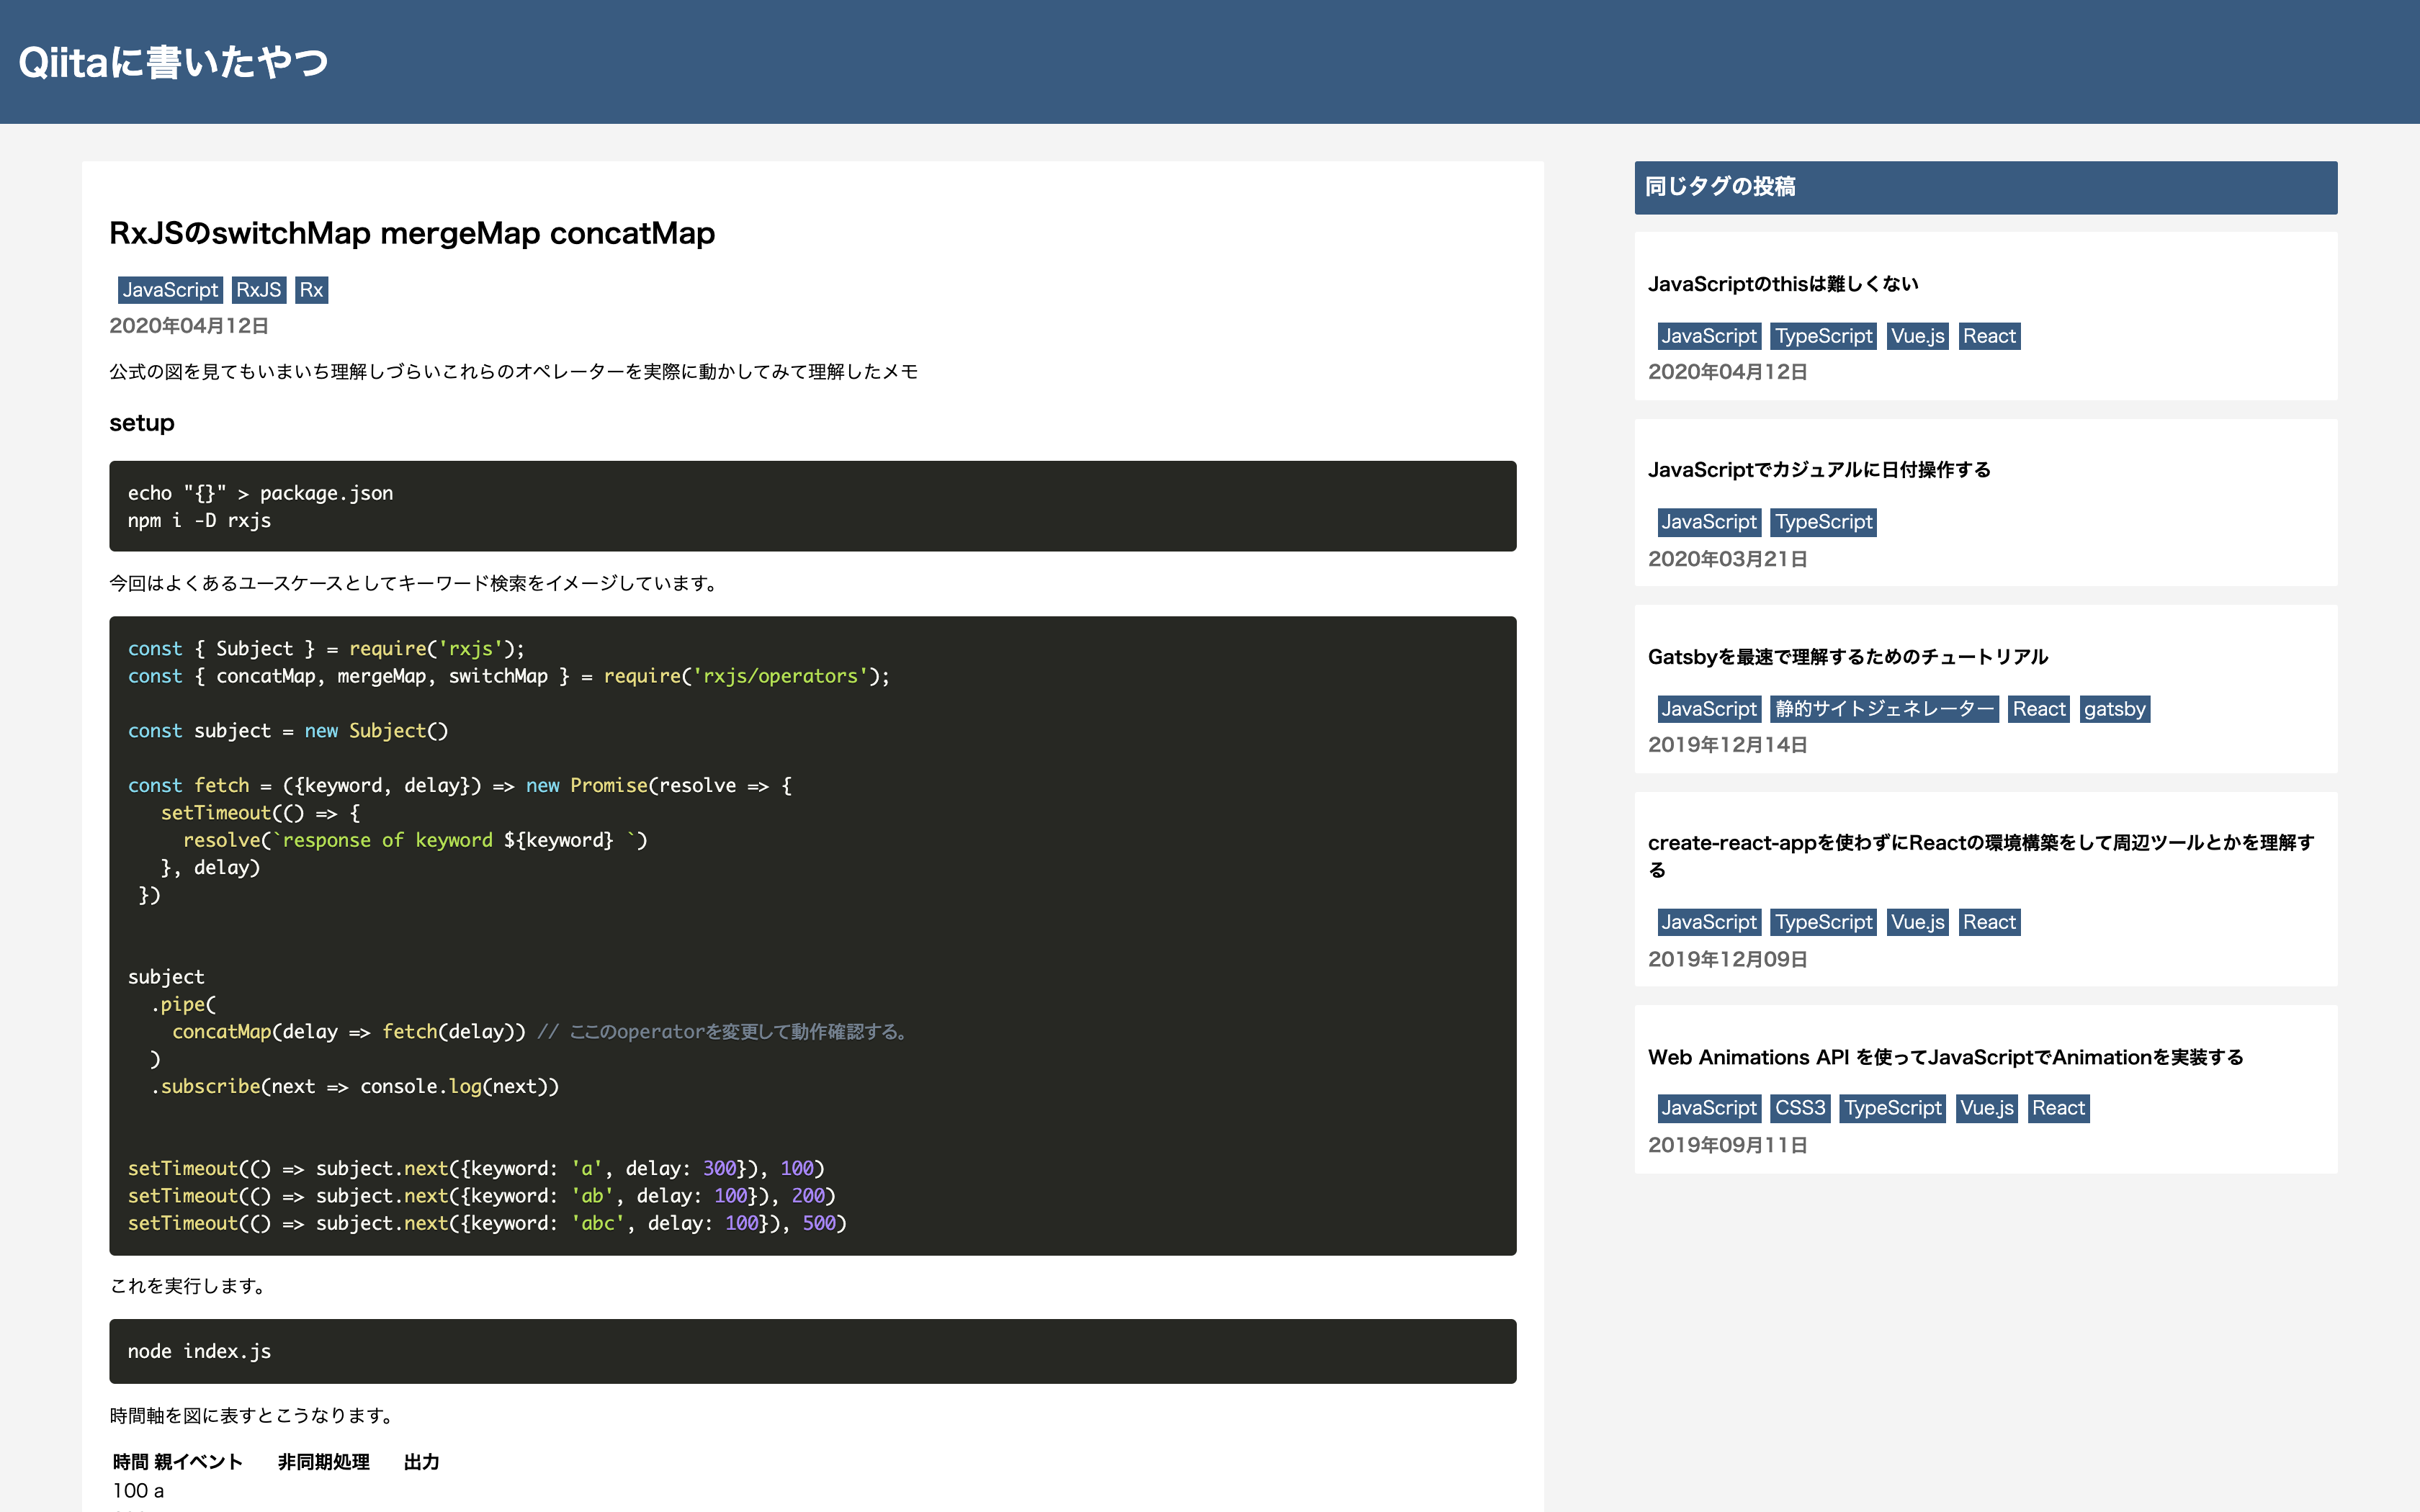
Task: Click the date 2019年12月09日 in the sidebar
Action: (x=1728, y=959)
